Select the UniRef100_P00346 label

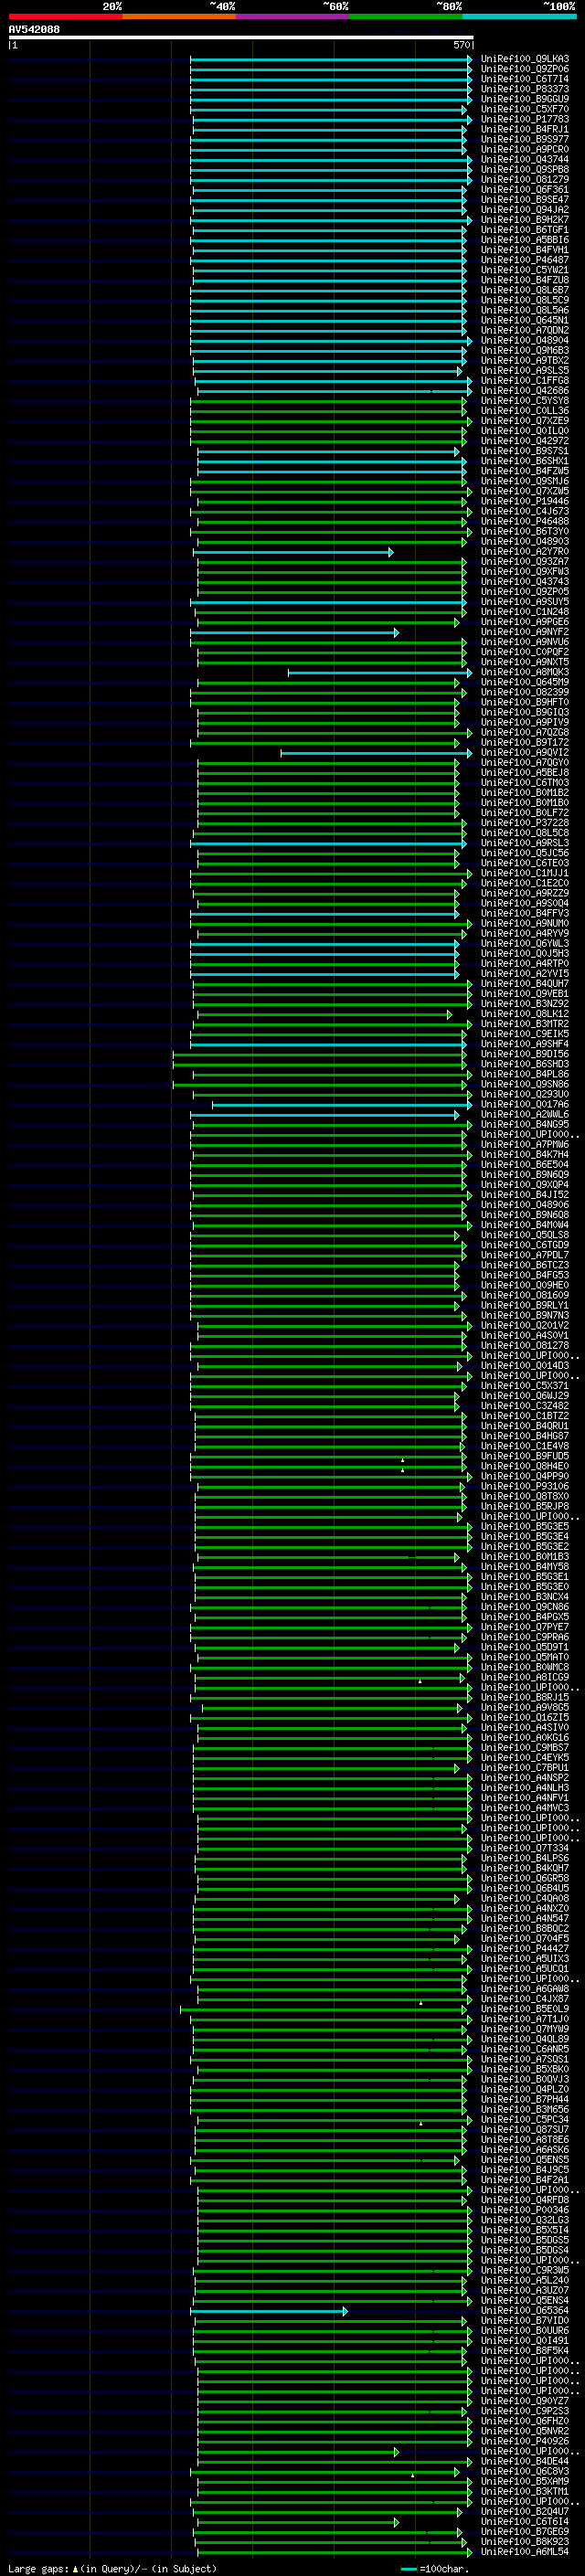[525, 2211]
